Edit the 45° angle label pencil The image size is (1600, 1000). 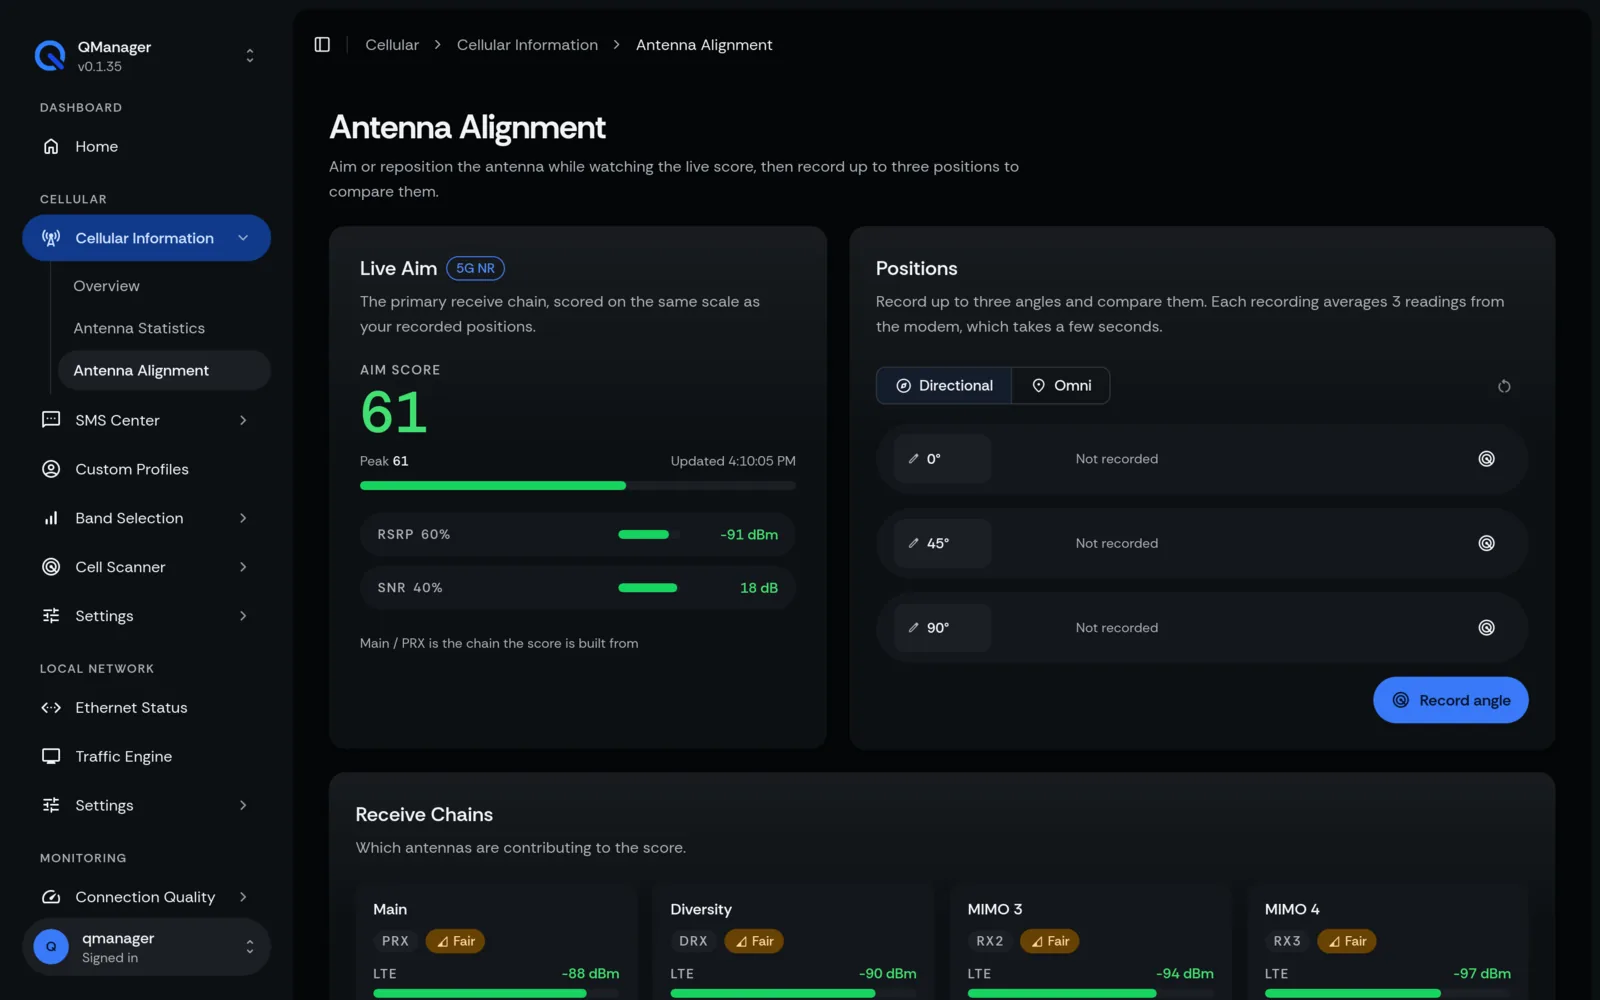(913, 543)
